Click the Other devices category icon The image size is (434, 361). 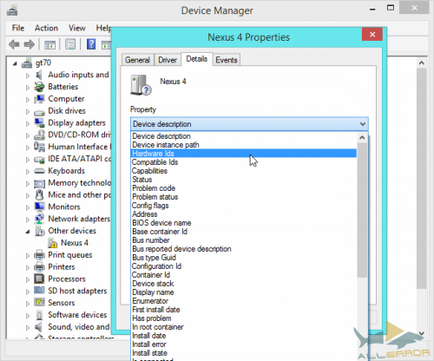(39, 231)
